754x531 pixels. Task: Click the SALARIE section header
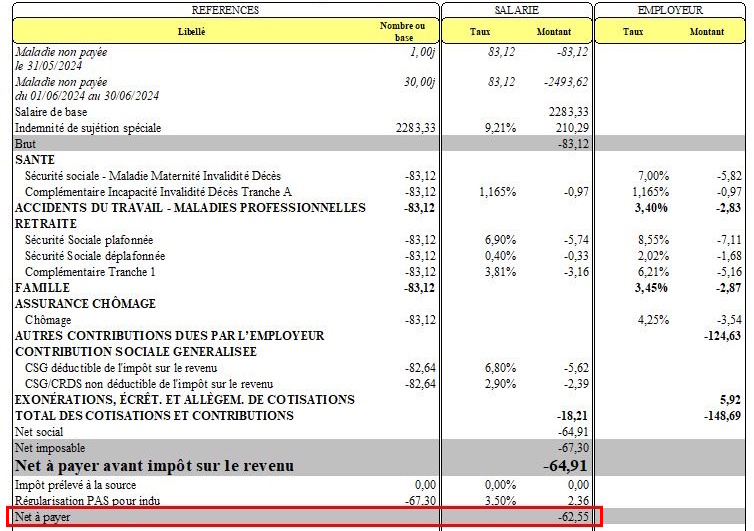pyautogui.click(x=516, y=10)
